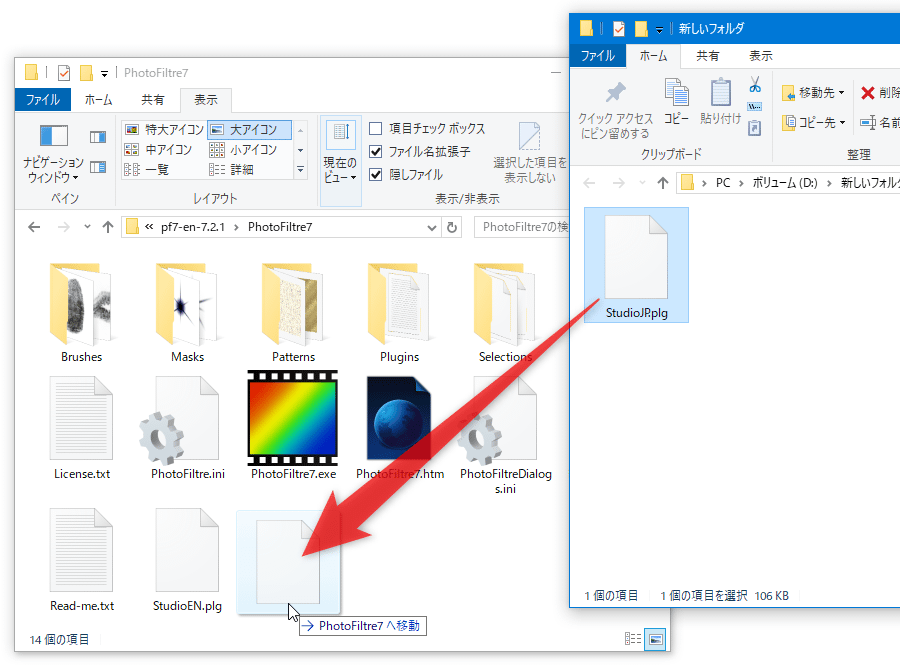The height and width of the screenshot is (668, 900).
Task: Select the StudioJP.plg file in new folder window
Action: pos(636,265)
